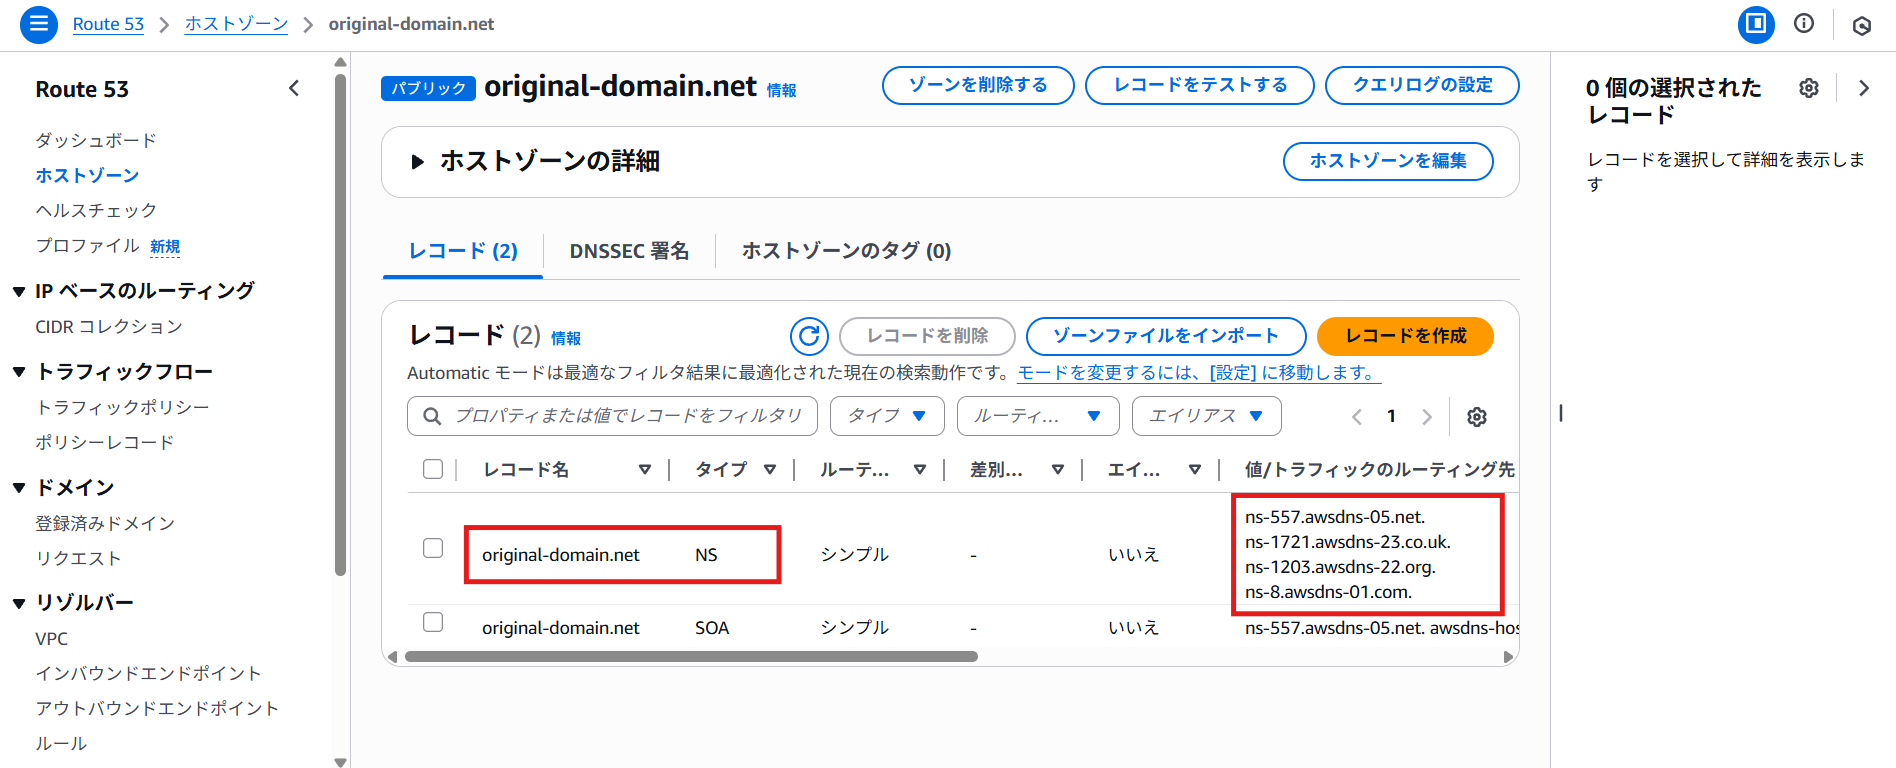The image size is (1896, 768).
Task: Go to previous page of records
Action: (1357, 417)
